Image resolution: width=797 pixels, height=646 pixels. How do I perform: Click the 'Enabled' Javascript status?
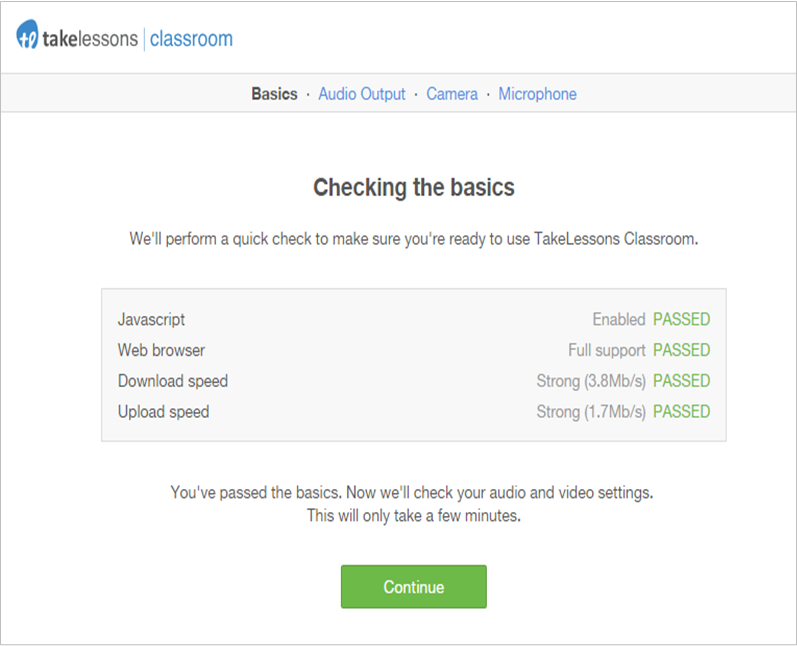tap(619, 319)
